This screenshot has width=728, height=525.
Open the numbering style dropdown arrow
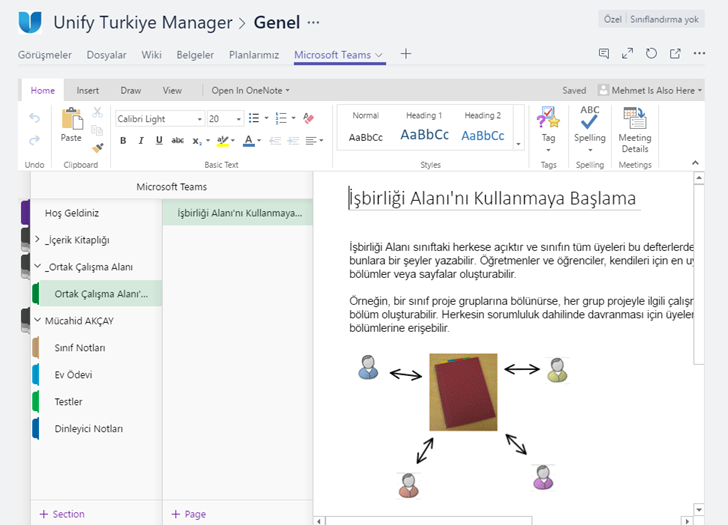[293, 118]
